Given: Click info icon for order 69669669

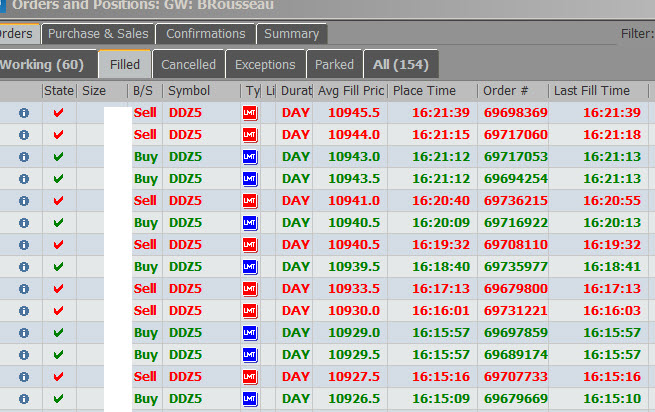Looking at the screenshot, I should click(x=23, y=399).
